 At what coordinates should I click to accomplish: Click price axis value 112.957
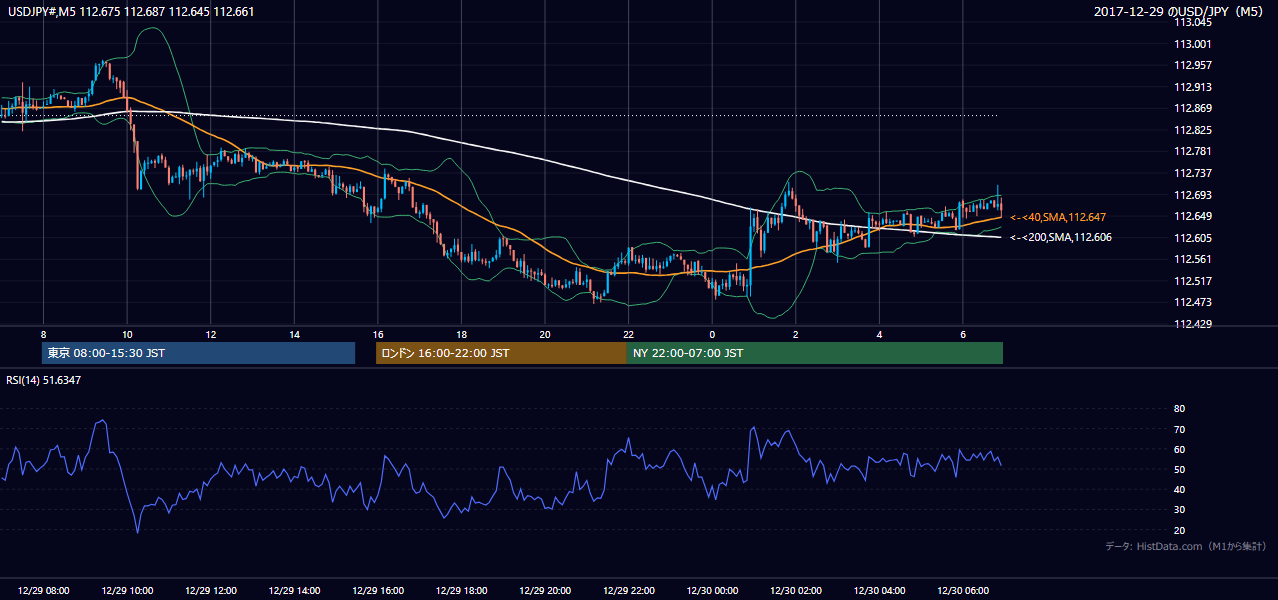(x=1192, y=65)
